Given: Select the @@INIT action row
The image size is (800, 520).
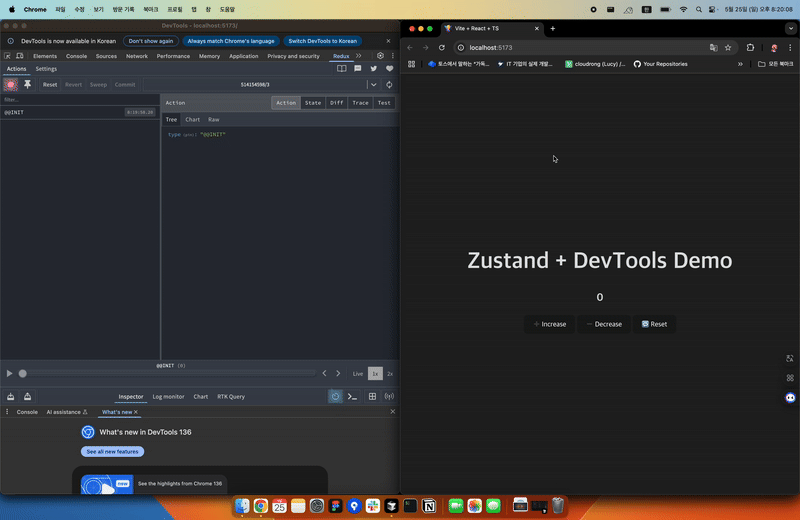Looking at the screenshot, I should 80,112.
